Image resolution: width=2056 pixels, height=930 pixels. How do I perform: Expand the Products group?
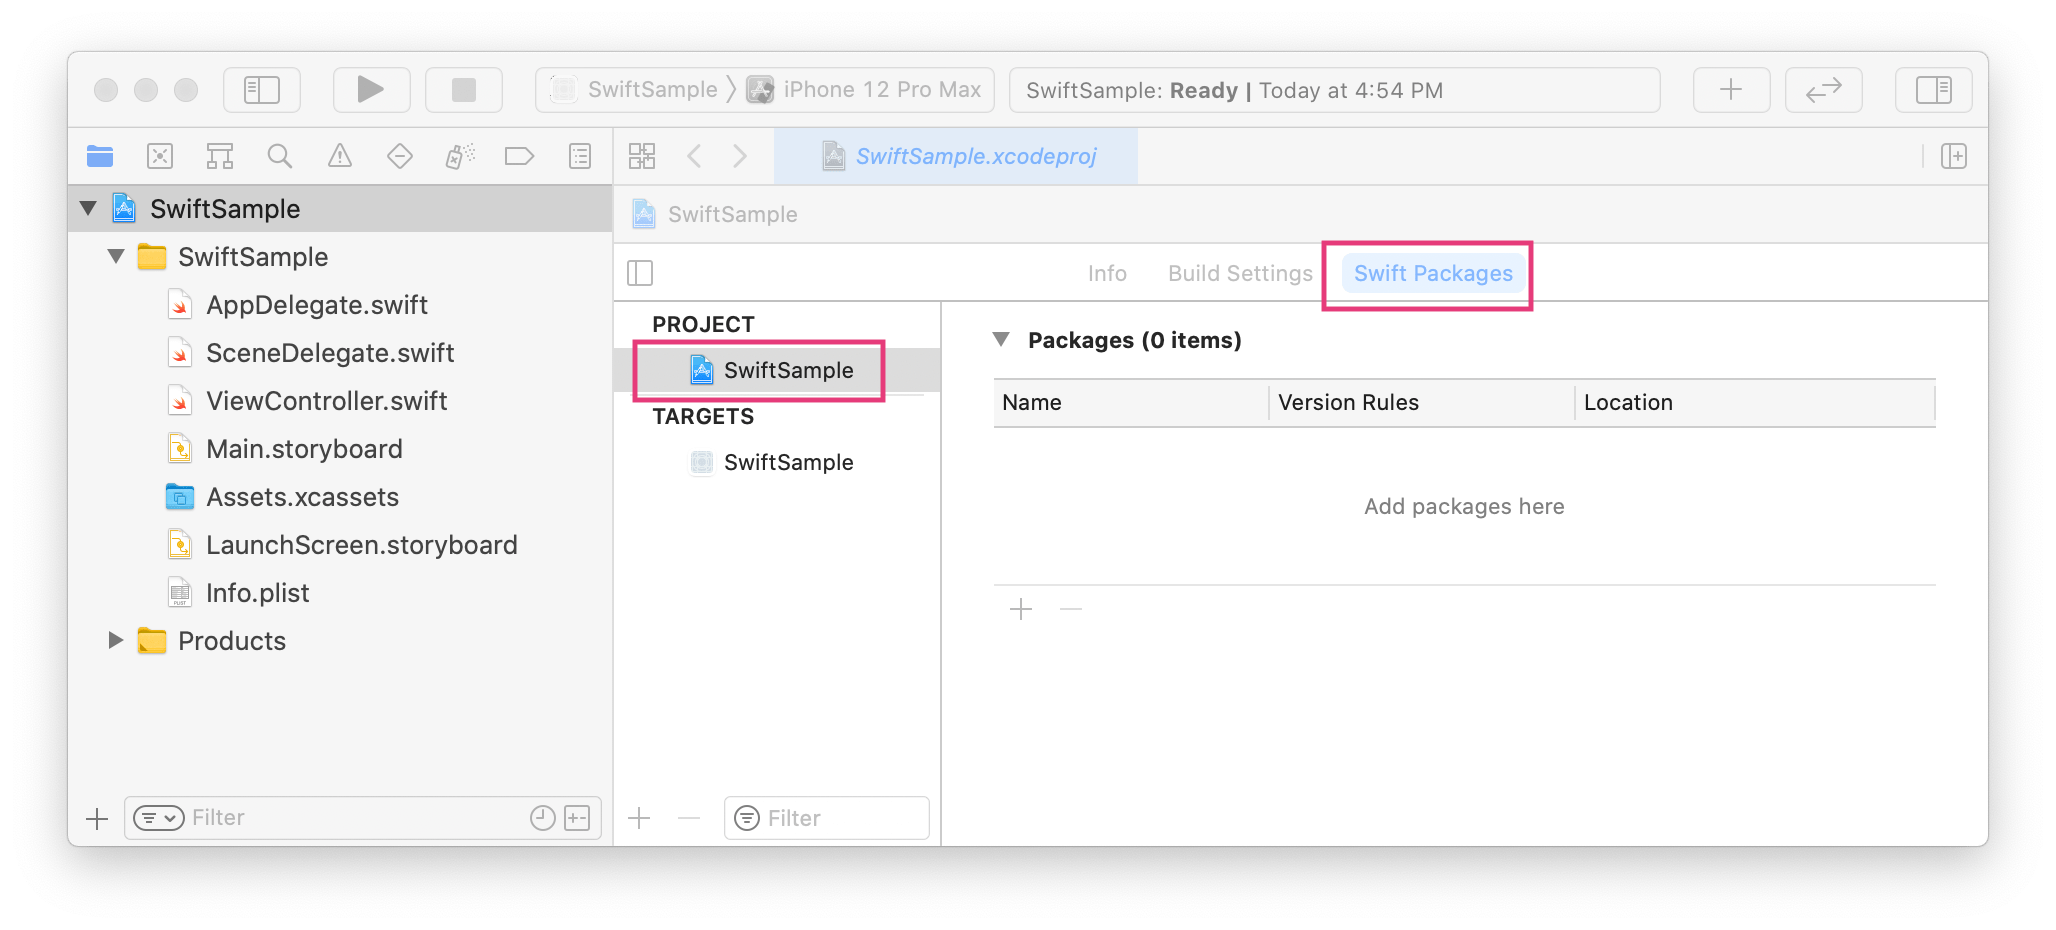coord(115,640)
